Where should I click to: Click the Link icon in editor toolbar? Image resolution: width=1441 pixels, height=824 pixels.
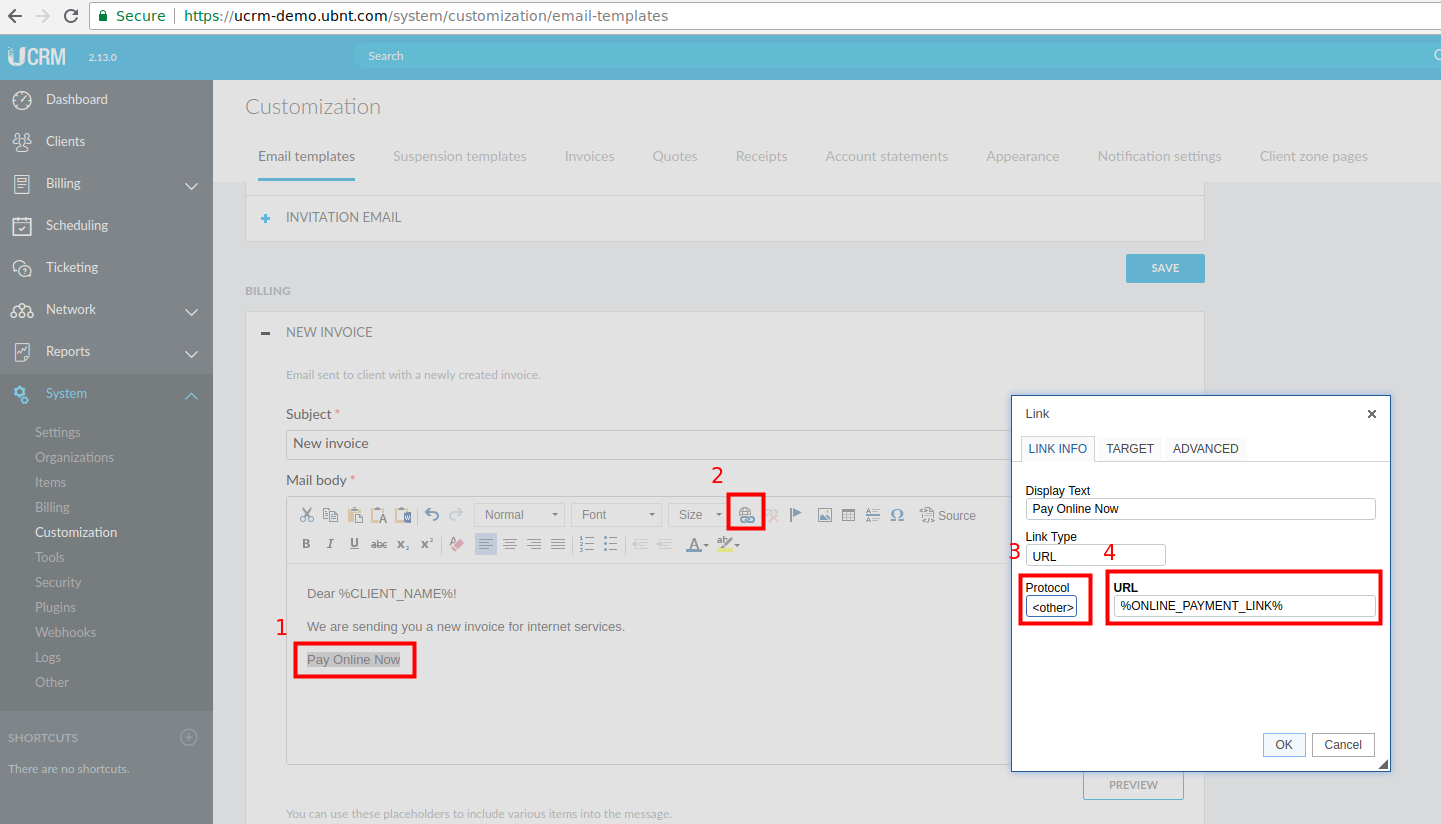[746, 515]
